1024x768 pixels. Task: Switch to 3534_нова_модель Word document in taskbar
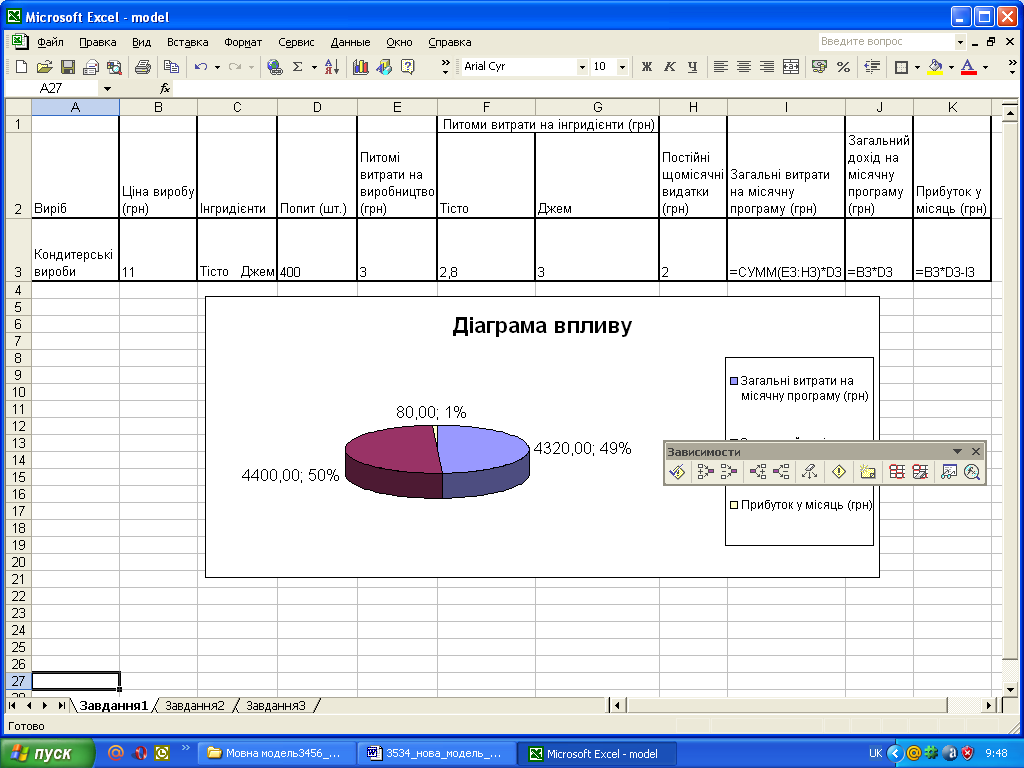pyautogui.click(x=436, y=753)
